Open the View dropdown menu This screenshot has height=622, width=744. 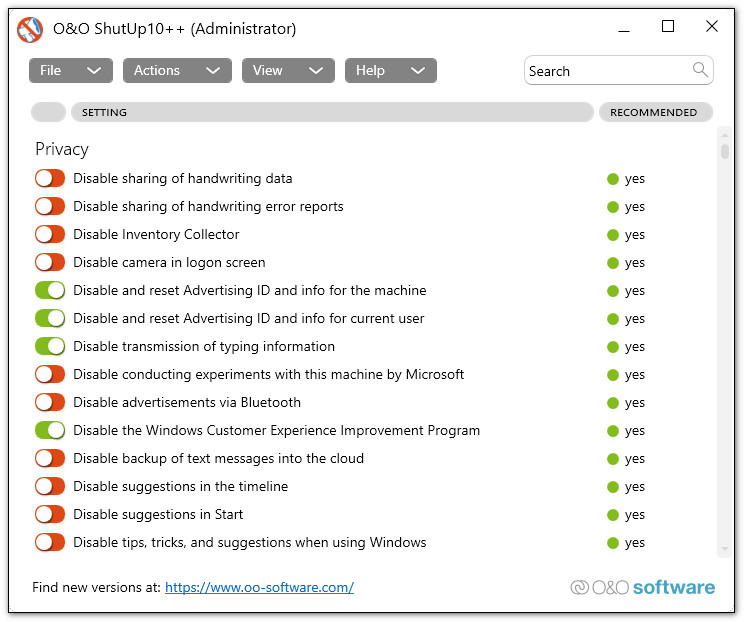pyautogui.click(x=287, y=70)
